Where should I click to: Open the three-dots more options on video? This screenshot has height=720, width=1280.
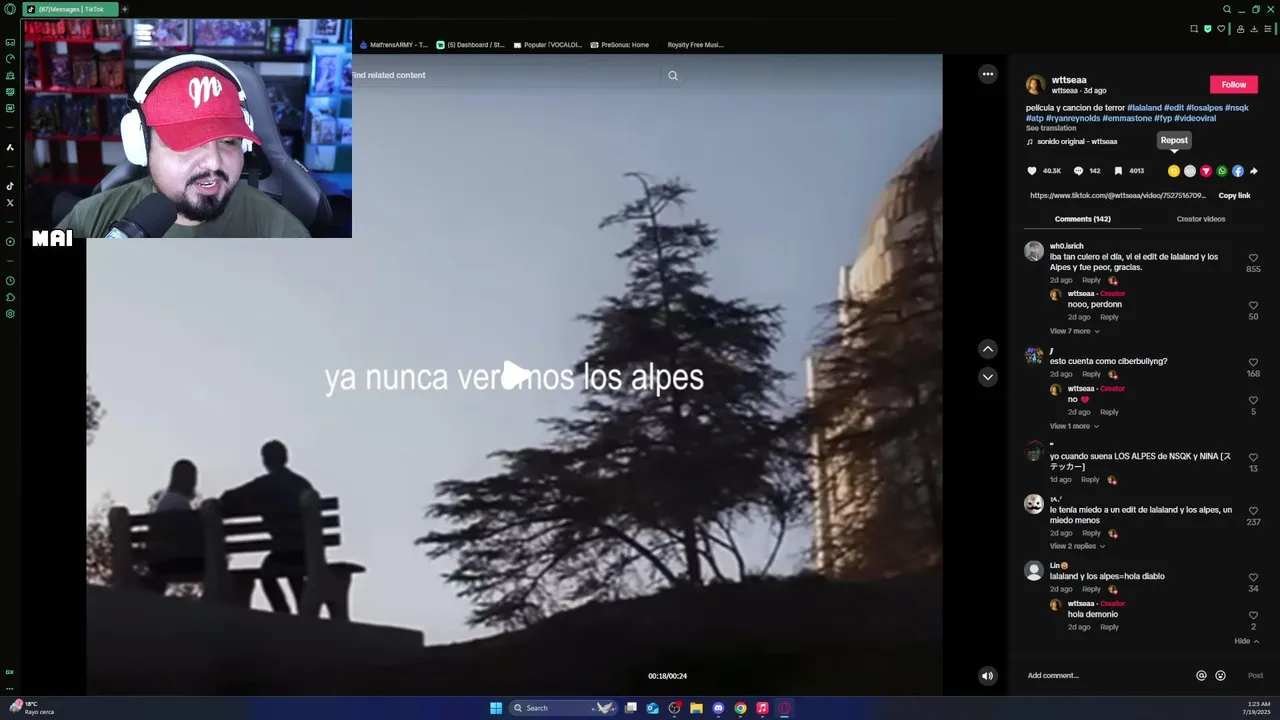pyautogui.click(x=987, y=74)
